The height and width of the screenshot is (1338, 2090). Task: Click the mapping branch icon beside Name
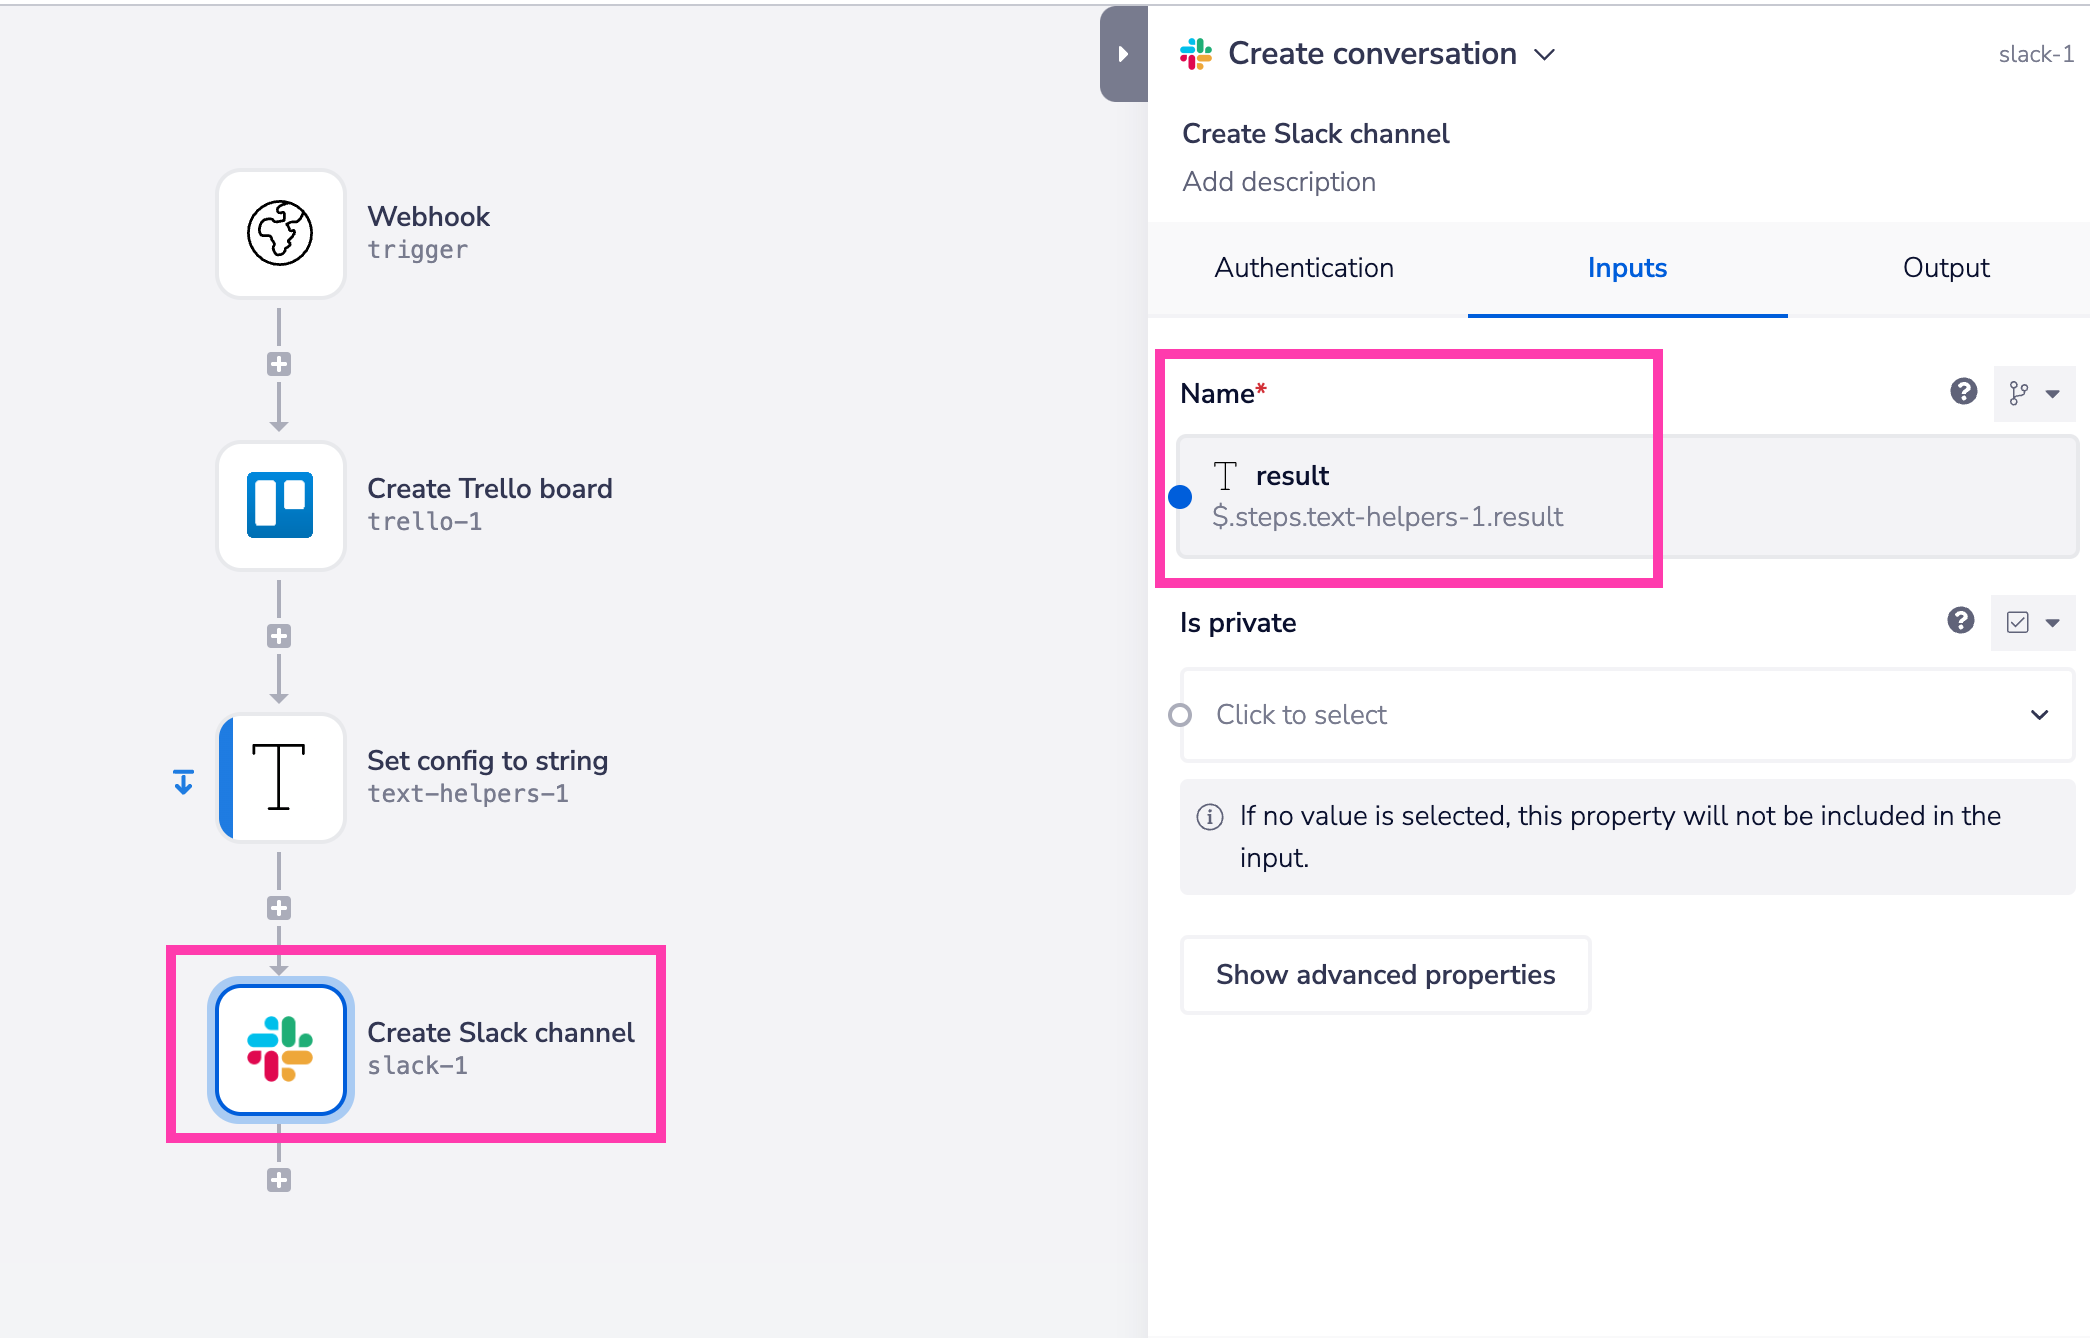(2020, 393)
